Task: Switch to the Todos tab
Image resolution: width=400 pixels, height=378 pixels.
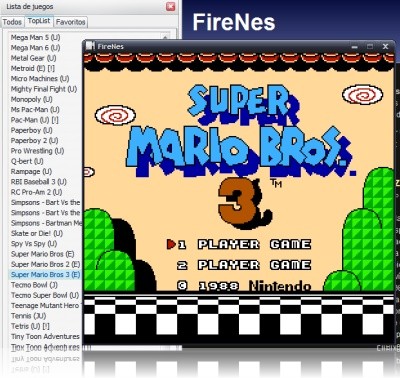Action: point(12,22)
